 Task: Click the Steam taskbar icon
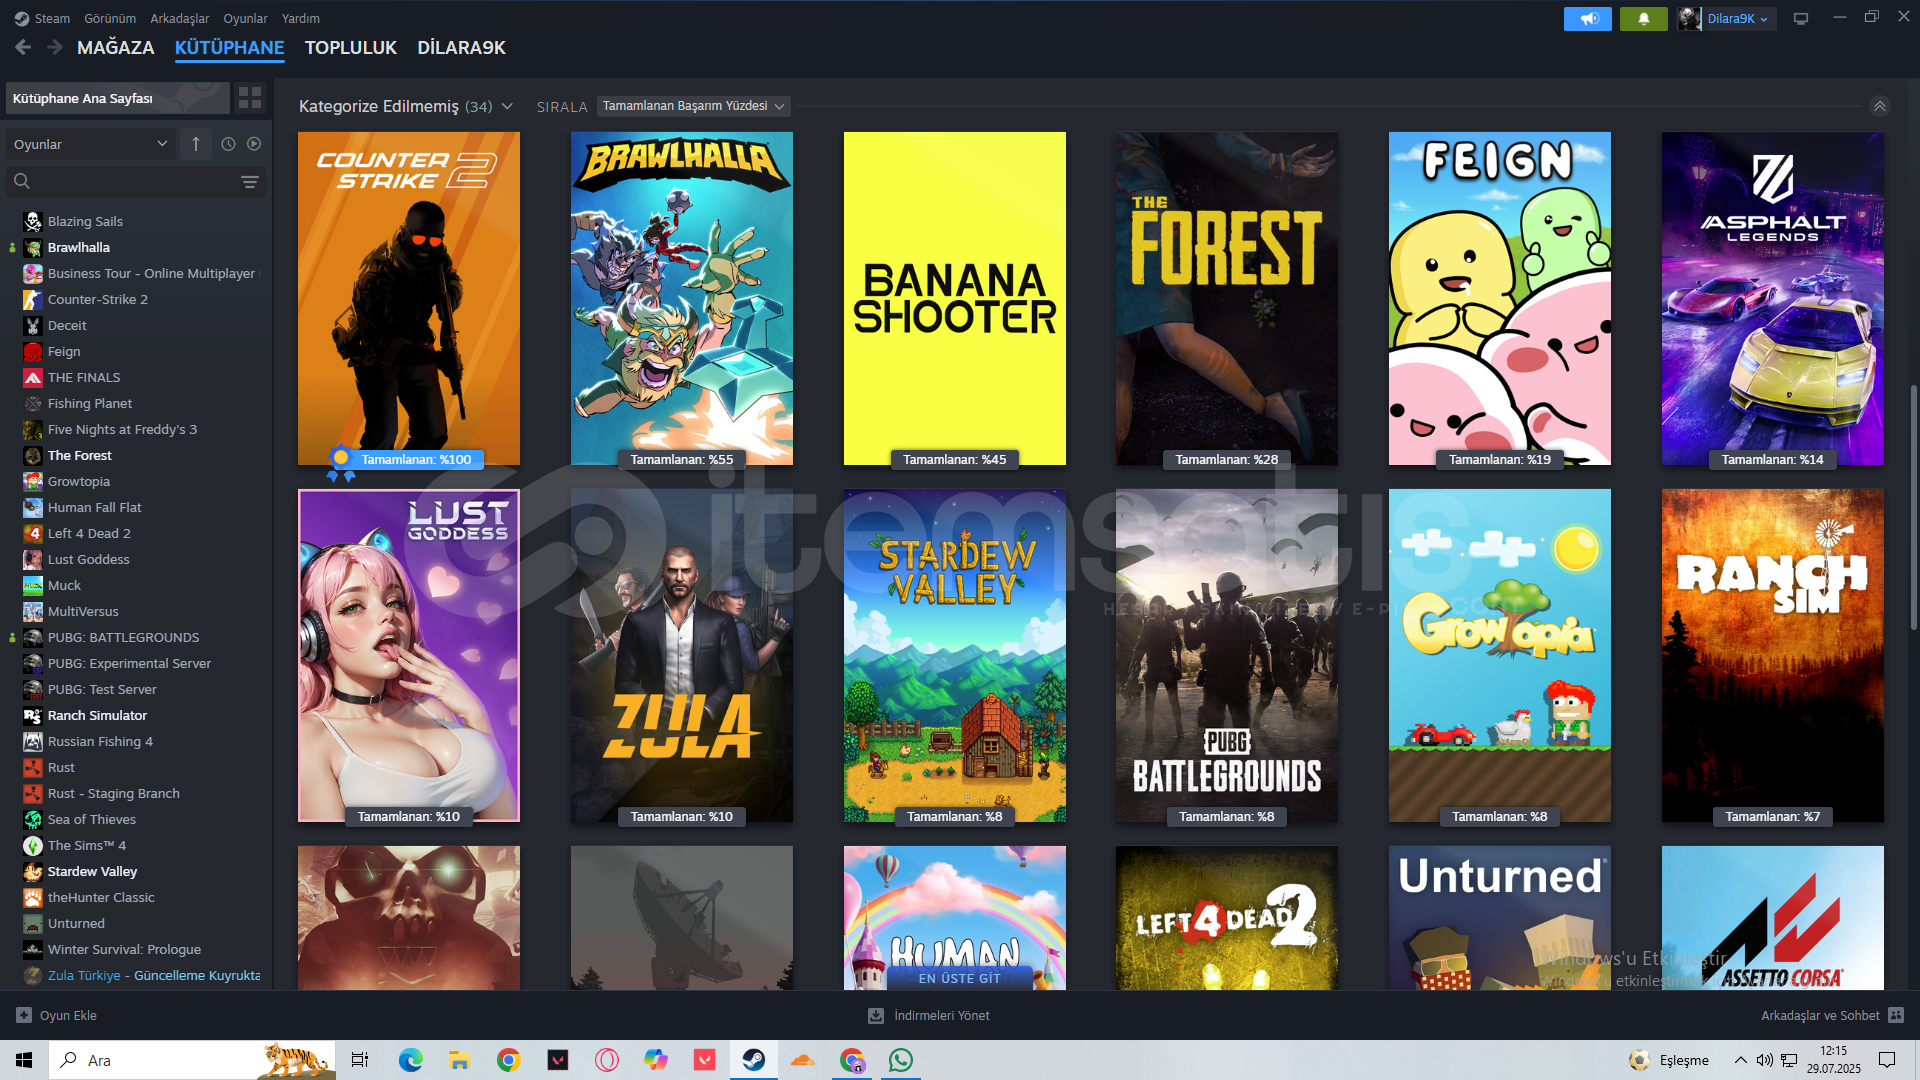tap(754, 1060)
